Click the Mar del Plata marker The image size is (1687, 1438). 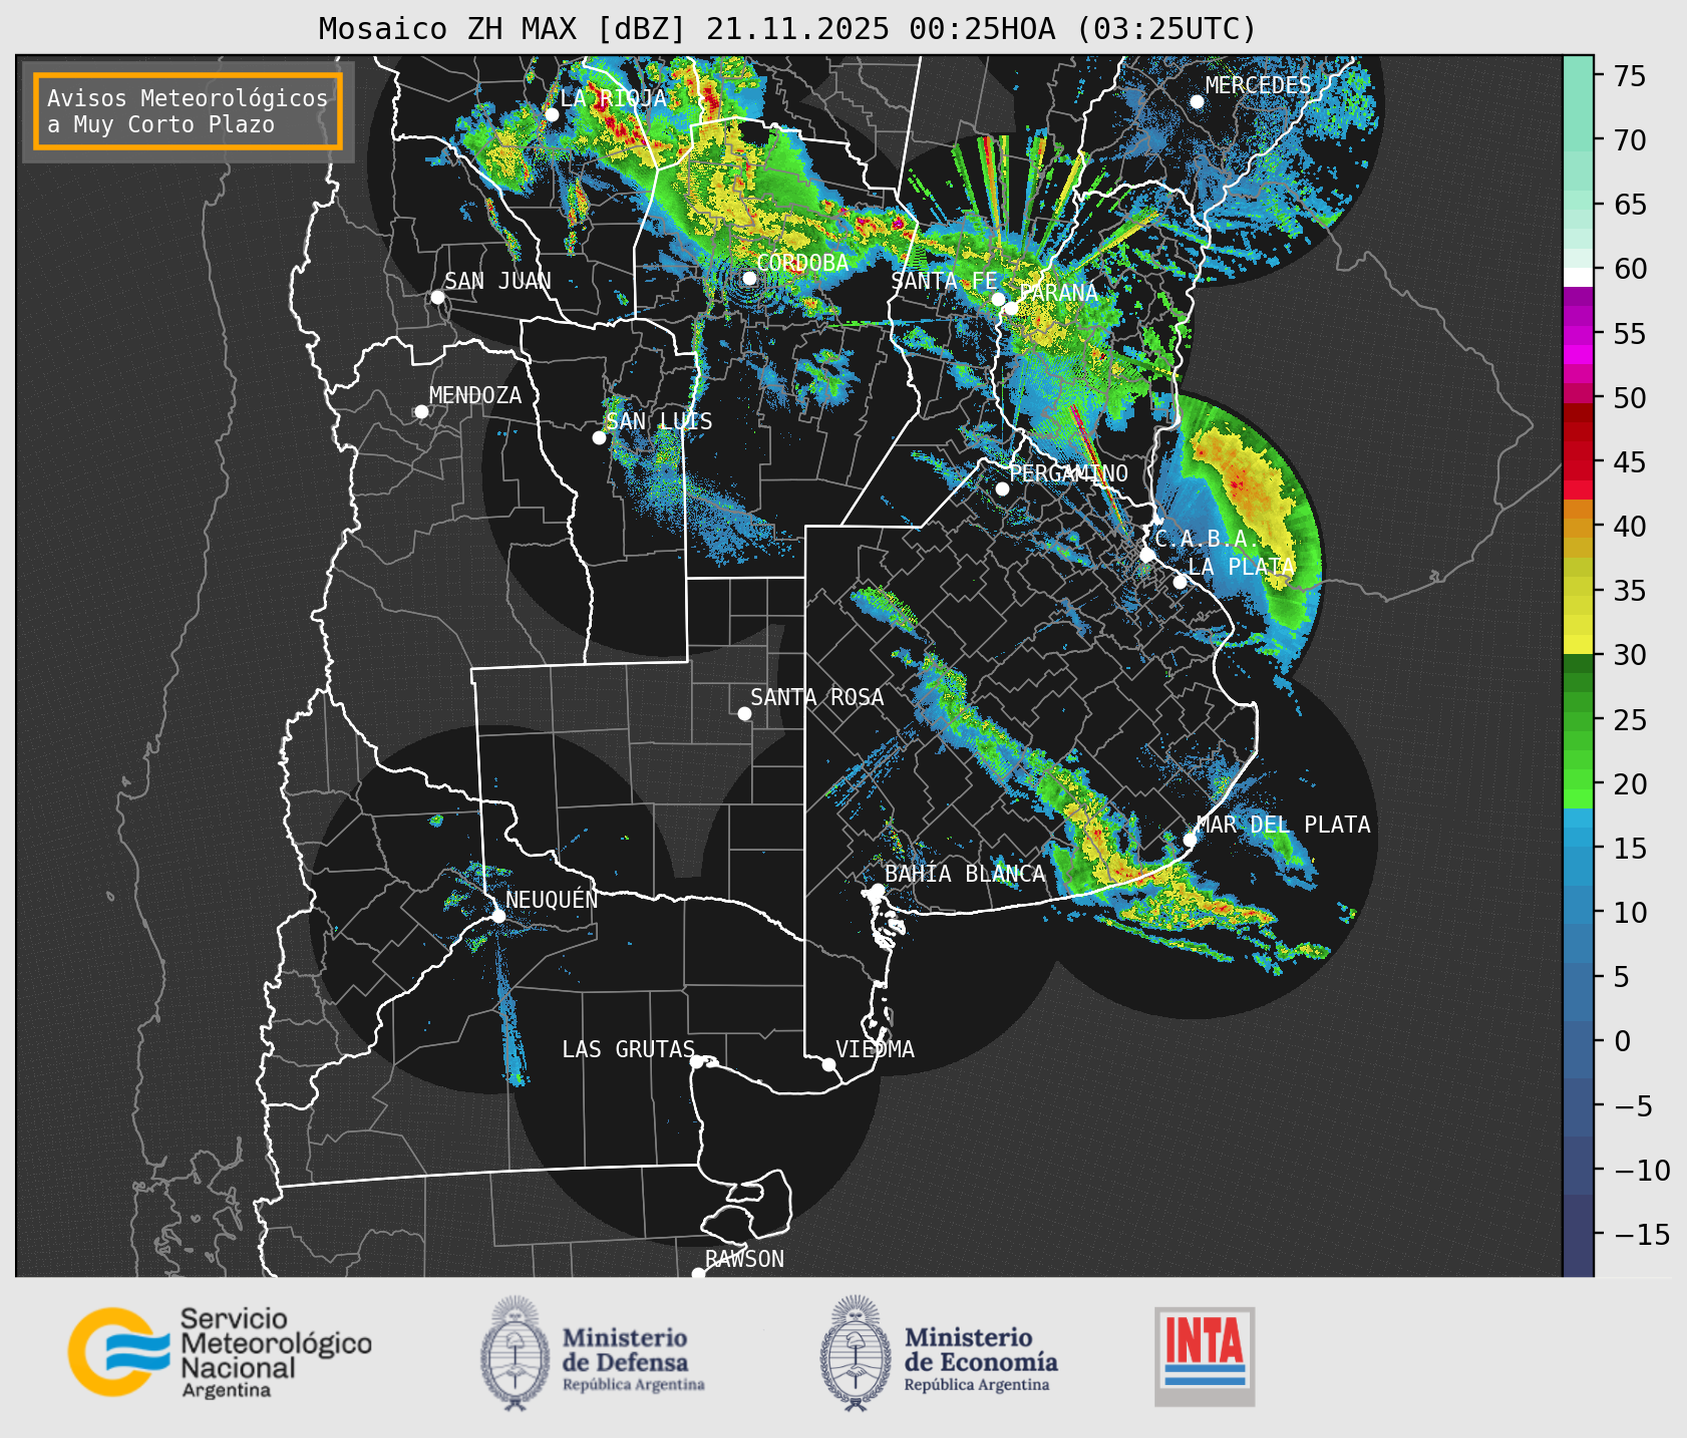click(x=1189, y=839)
